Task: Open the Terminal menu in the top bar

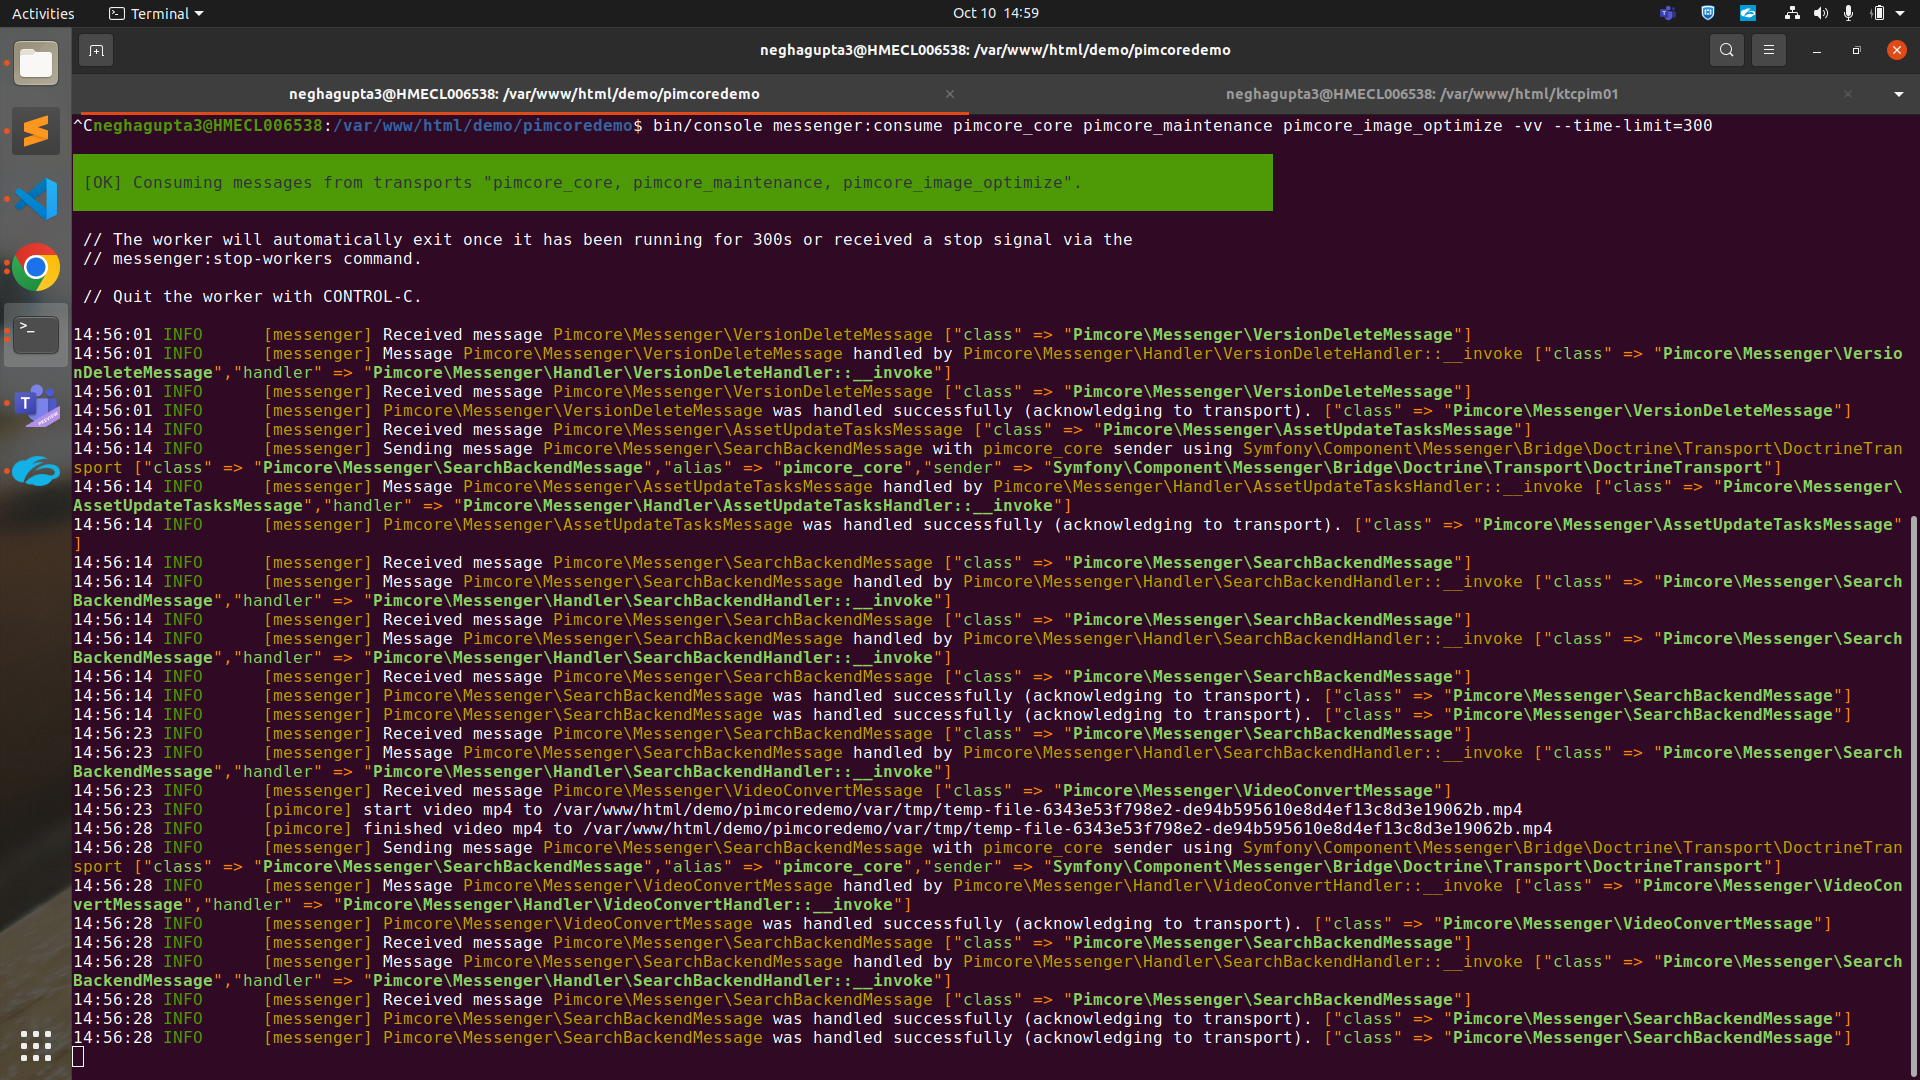Action: pos(155,13)
